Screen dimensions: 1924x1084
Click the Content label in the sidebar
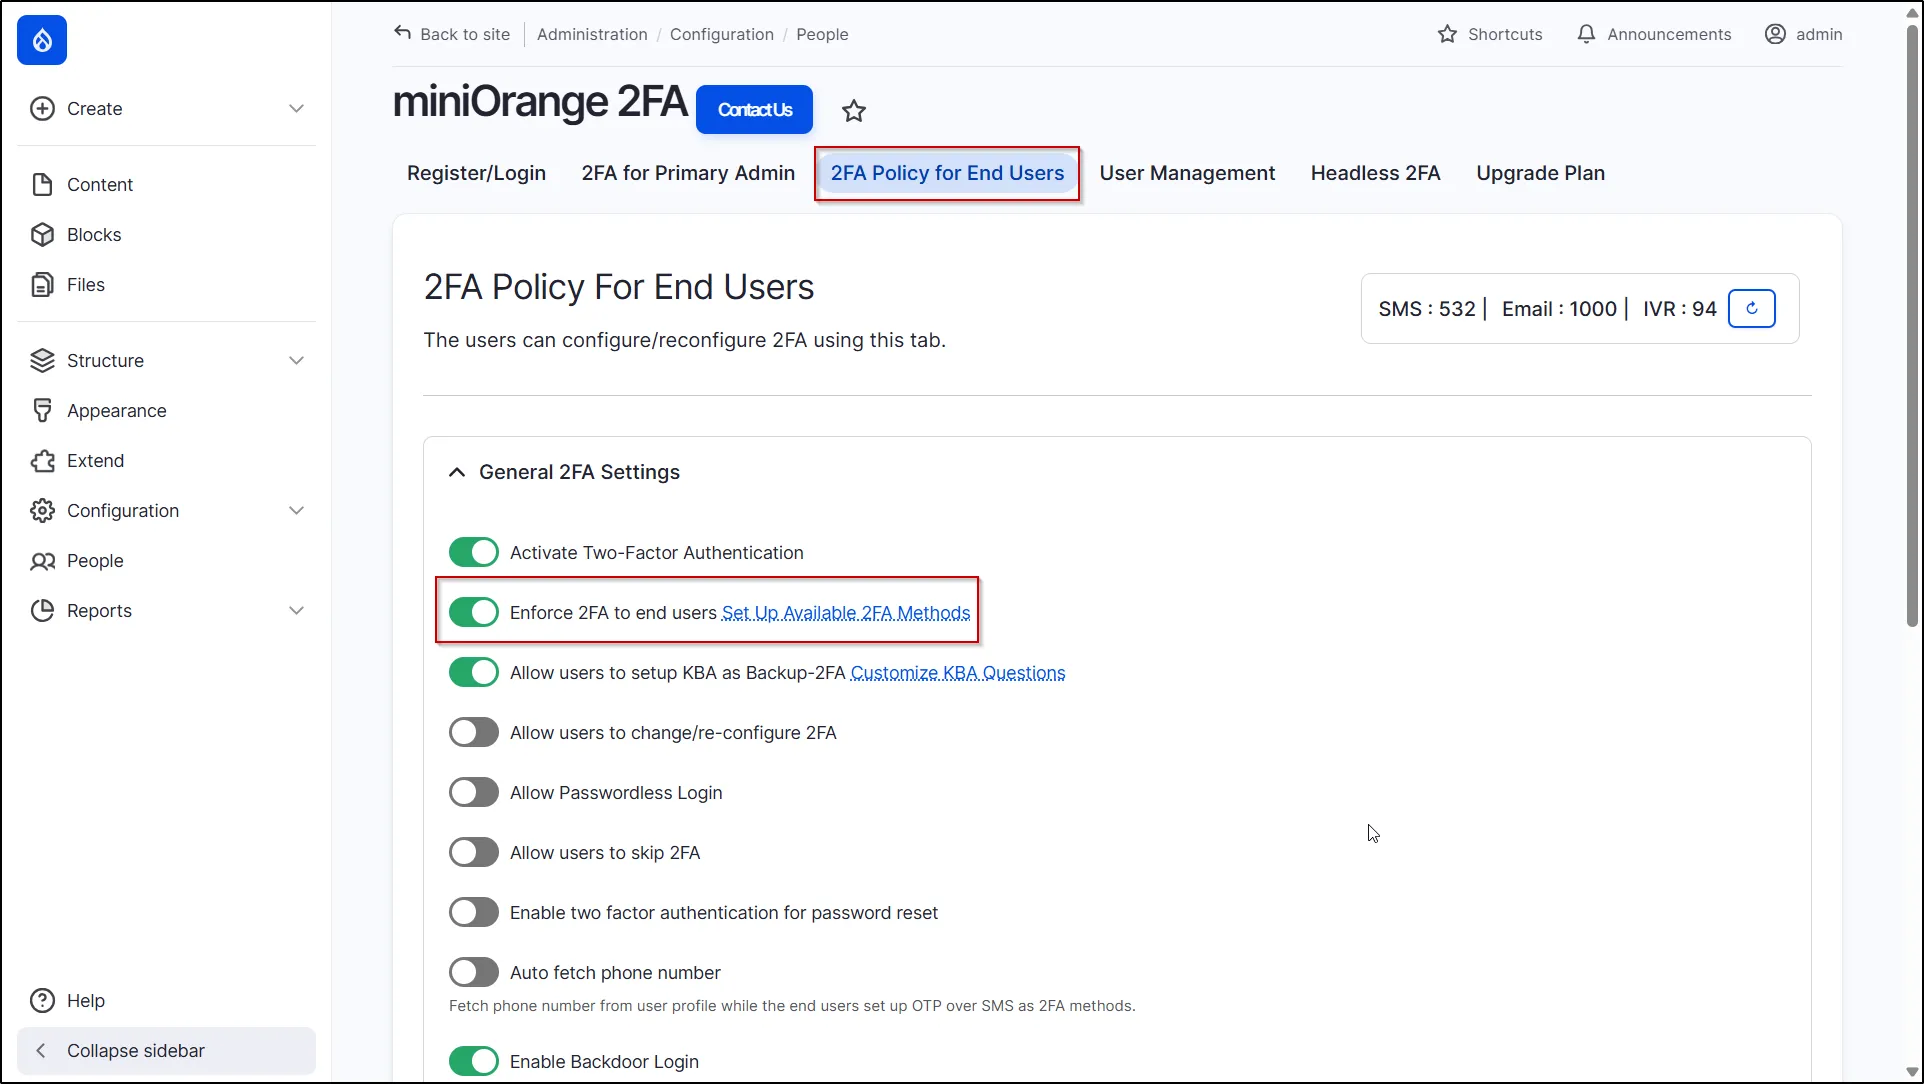[x=100, y=185]
